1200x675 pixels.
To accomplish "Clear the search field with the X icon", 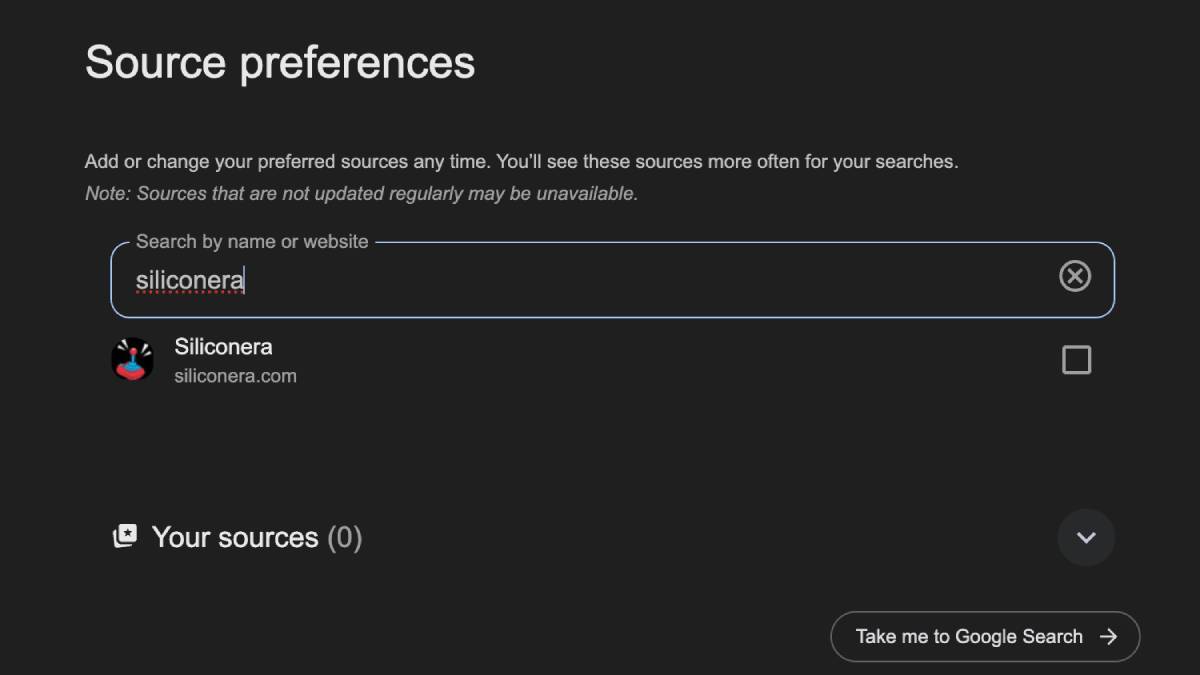I will [1075, 276].
